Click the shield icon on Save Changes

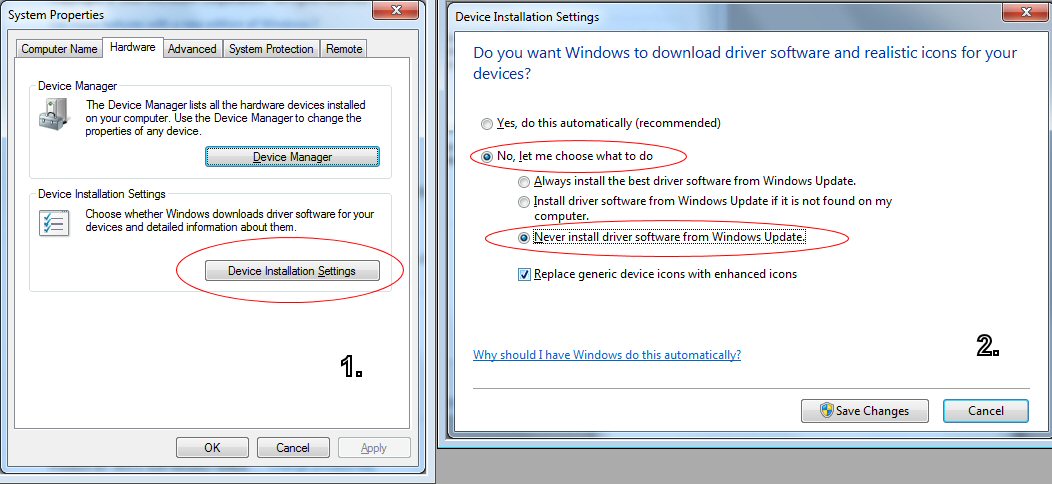tap(827, 411)
